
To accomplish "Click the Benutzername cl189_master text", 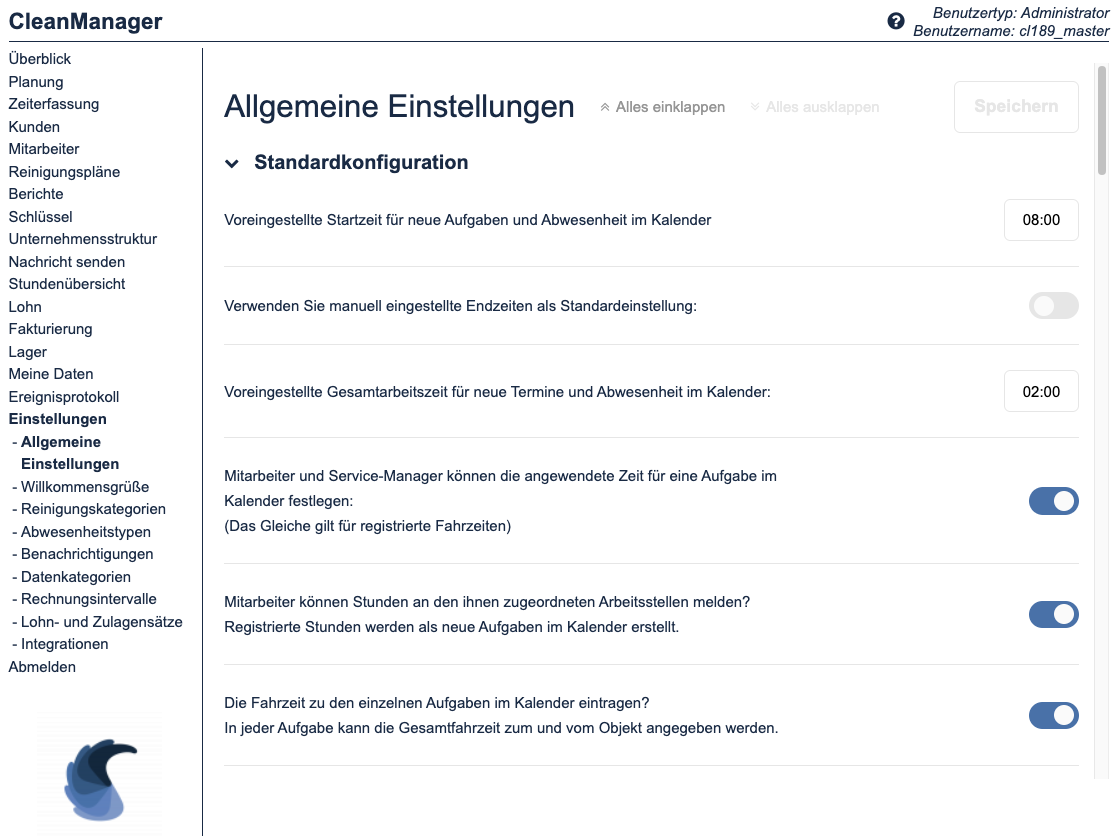I will [x=1011, y=31].
